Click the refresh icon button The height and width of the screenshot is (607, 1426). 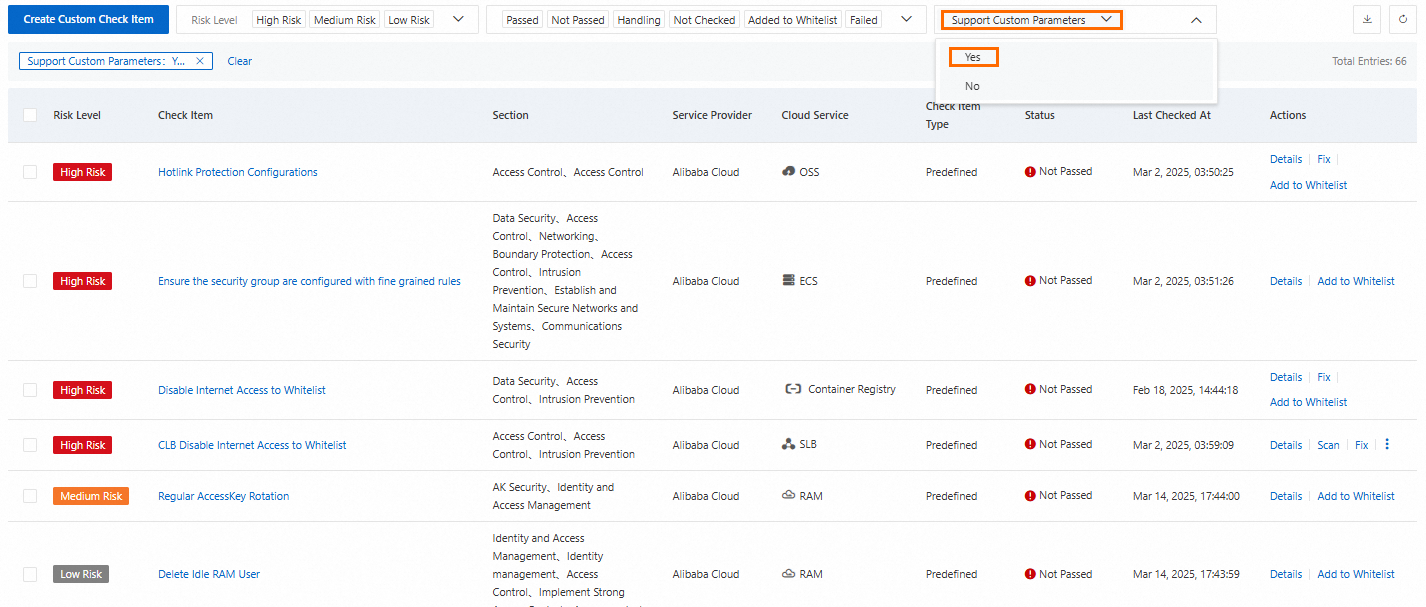tap(1403, 19)
